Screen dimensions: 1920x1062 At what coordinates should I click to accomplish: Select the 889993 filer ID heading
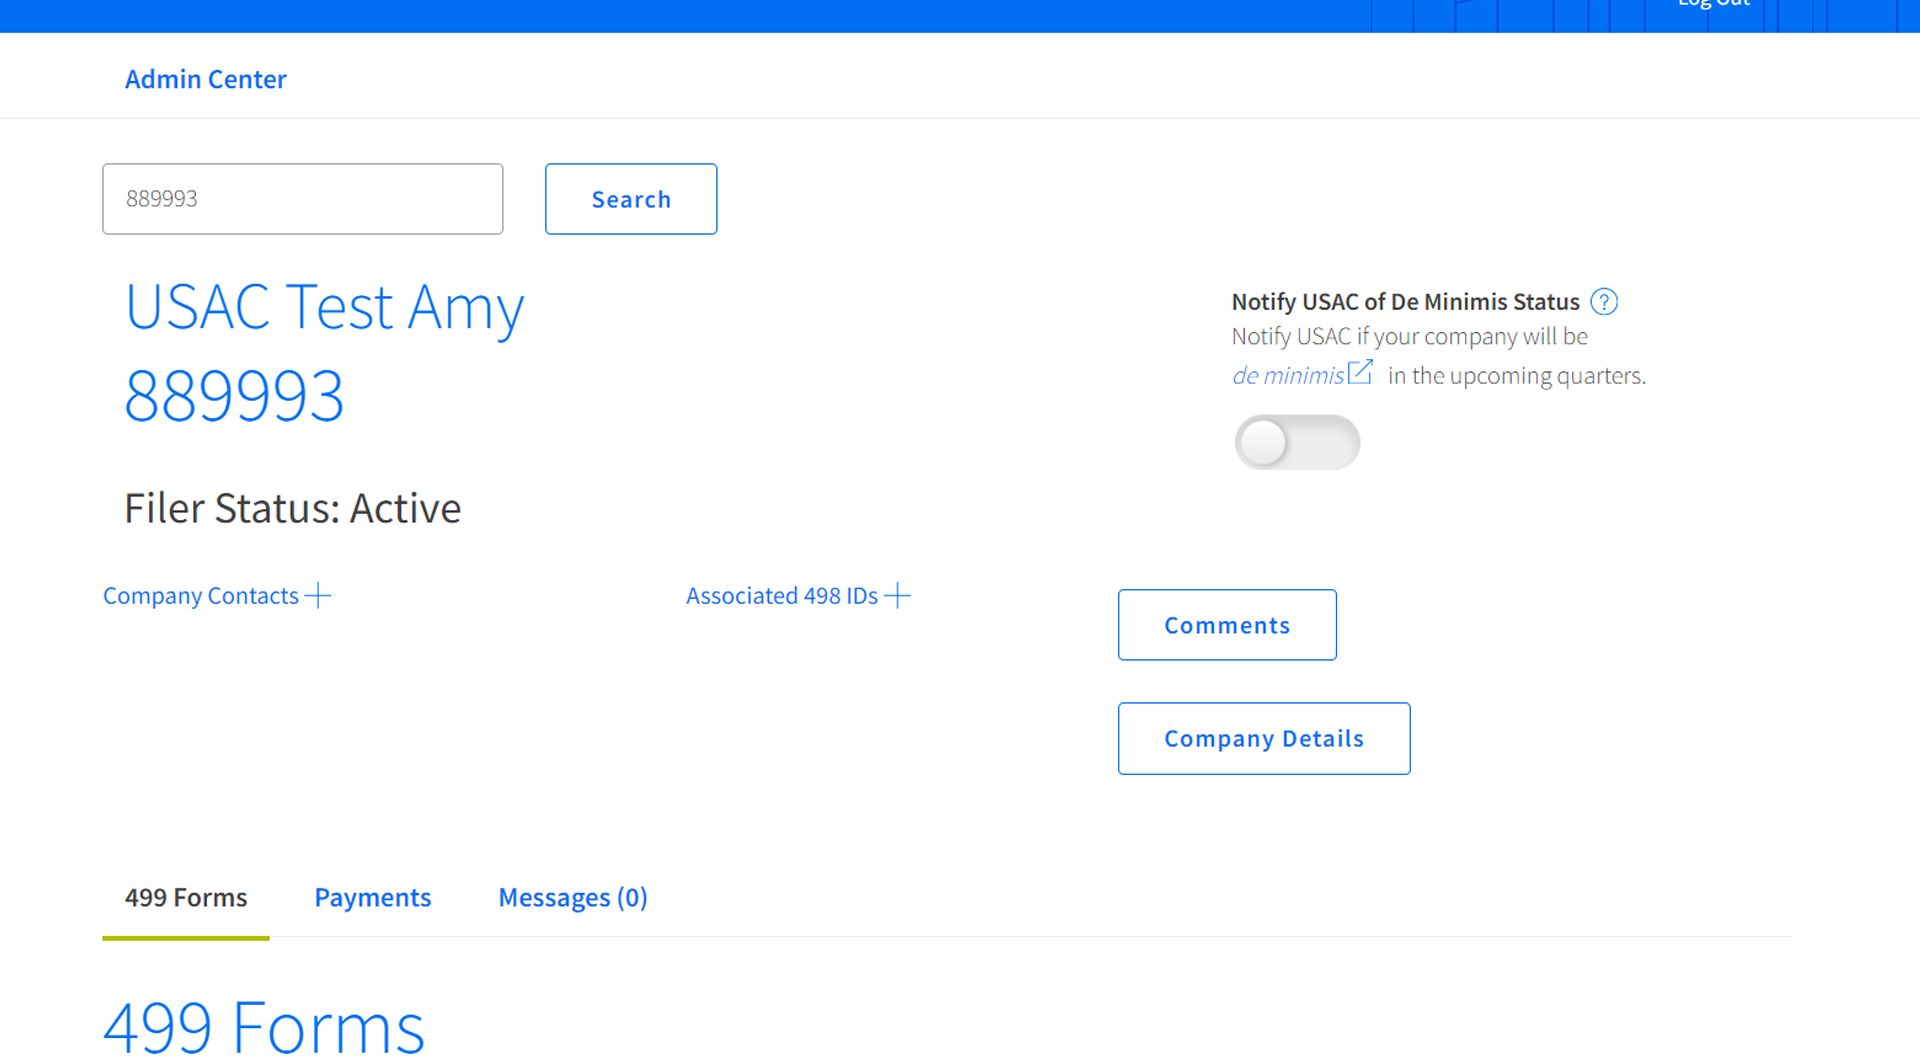pyautogui.click(x=234, y=395)
